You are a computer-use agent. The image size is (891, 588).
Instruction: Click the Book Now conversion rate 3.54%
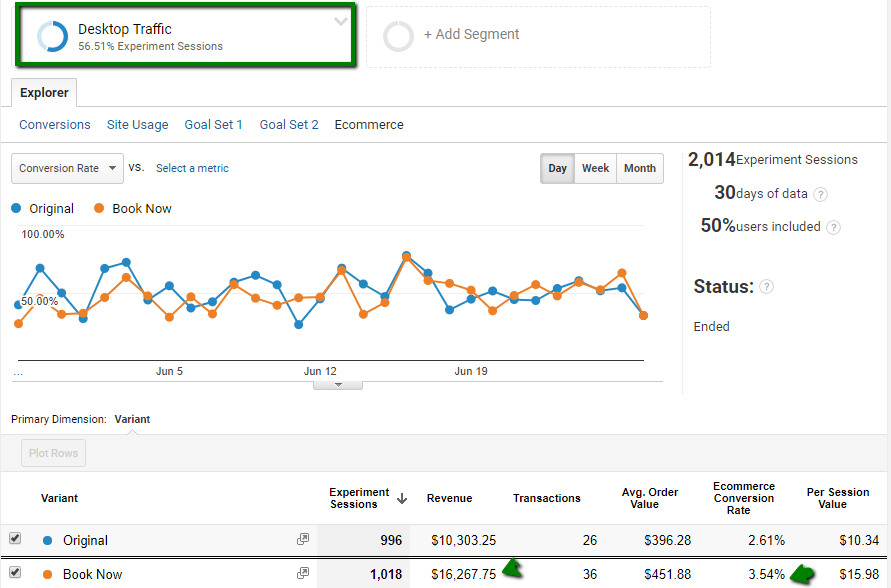pyautogui.click(x=766, y=574)
